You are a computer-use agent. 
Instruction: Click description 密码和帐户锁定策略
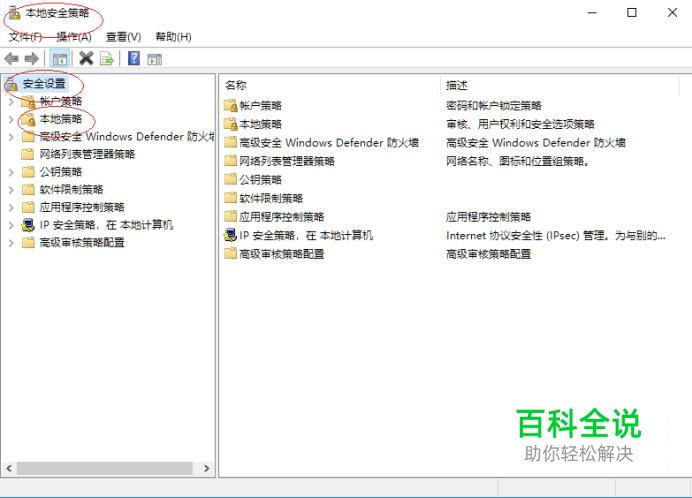coord(494,106)
